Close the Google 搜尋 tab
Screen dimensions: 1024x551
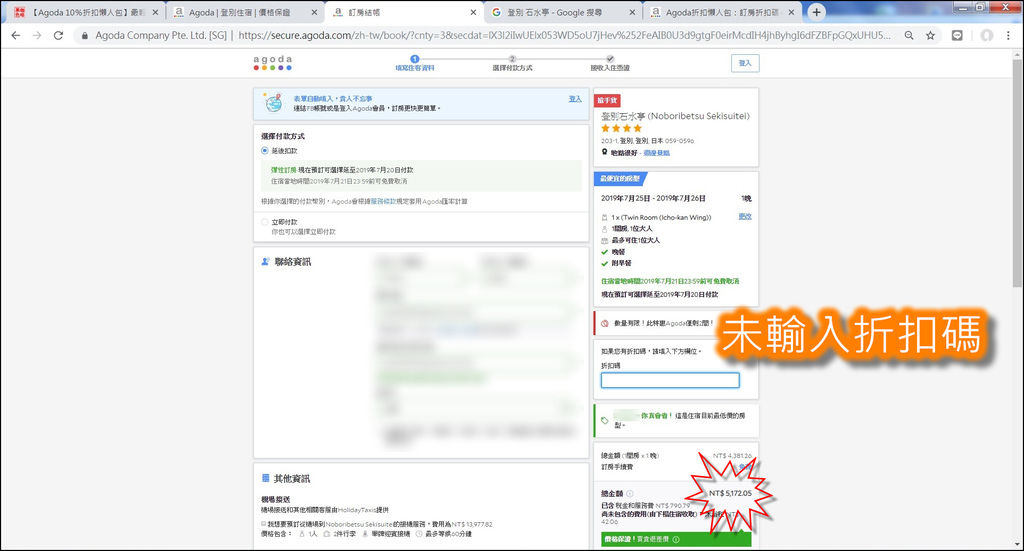pos(632,12)
